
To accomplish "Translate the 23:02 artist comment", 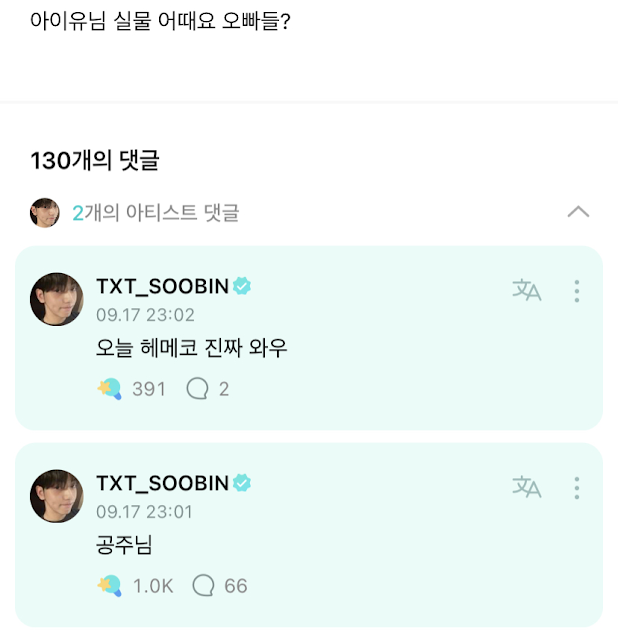I will [526, 291].
